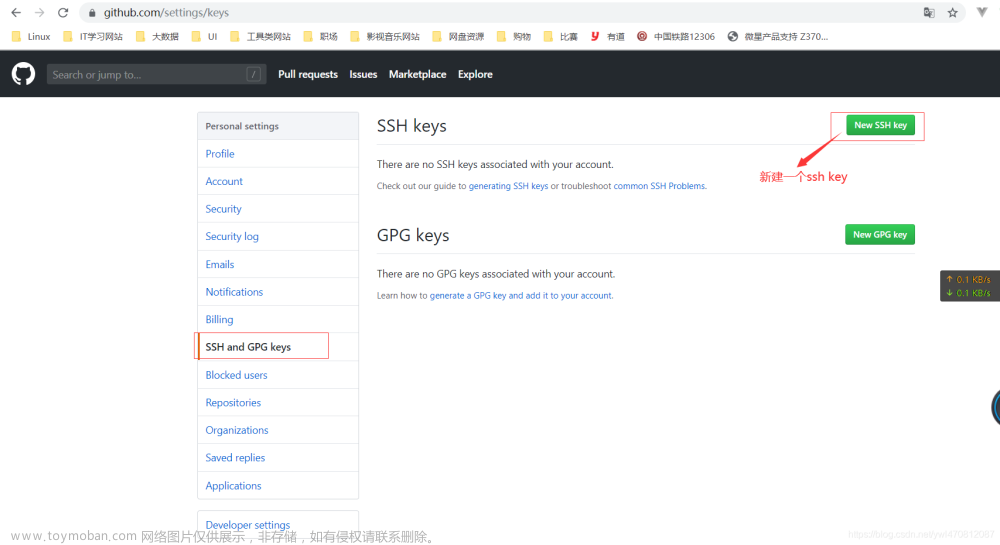Screen dimensions: 1000x545
Task: Open the Applications settings page
Action: coord(278,486)
